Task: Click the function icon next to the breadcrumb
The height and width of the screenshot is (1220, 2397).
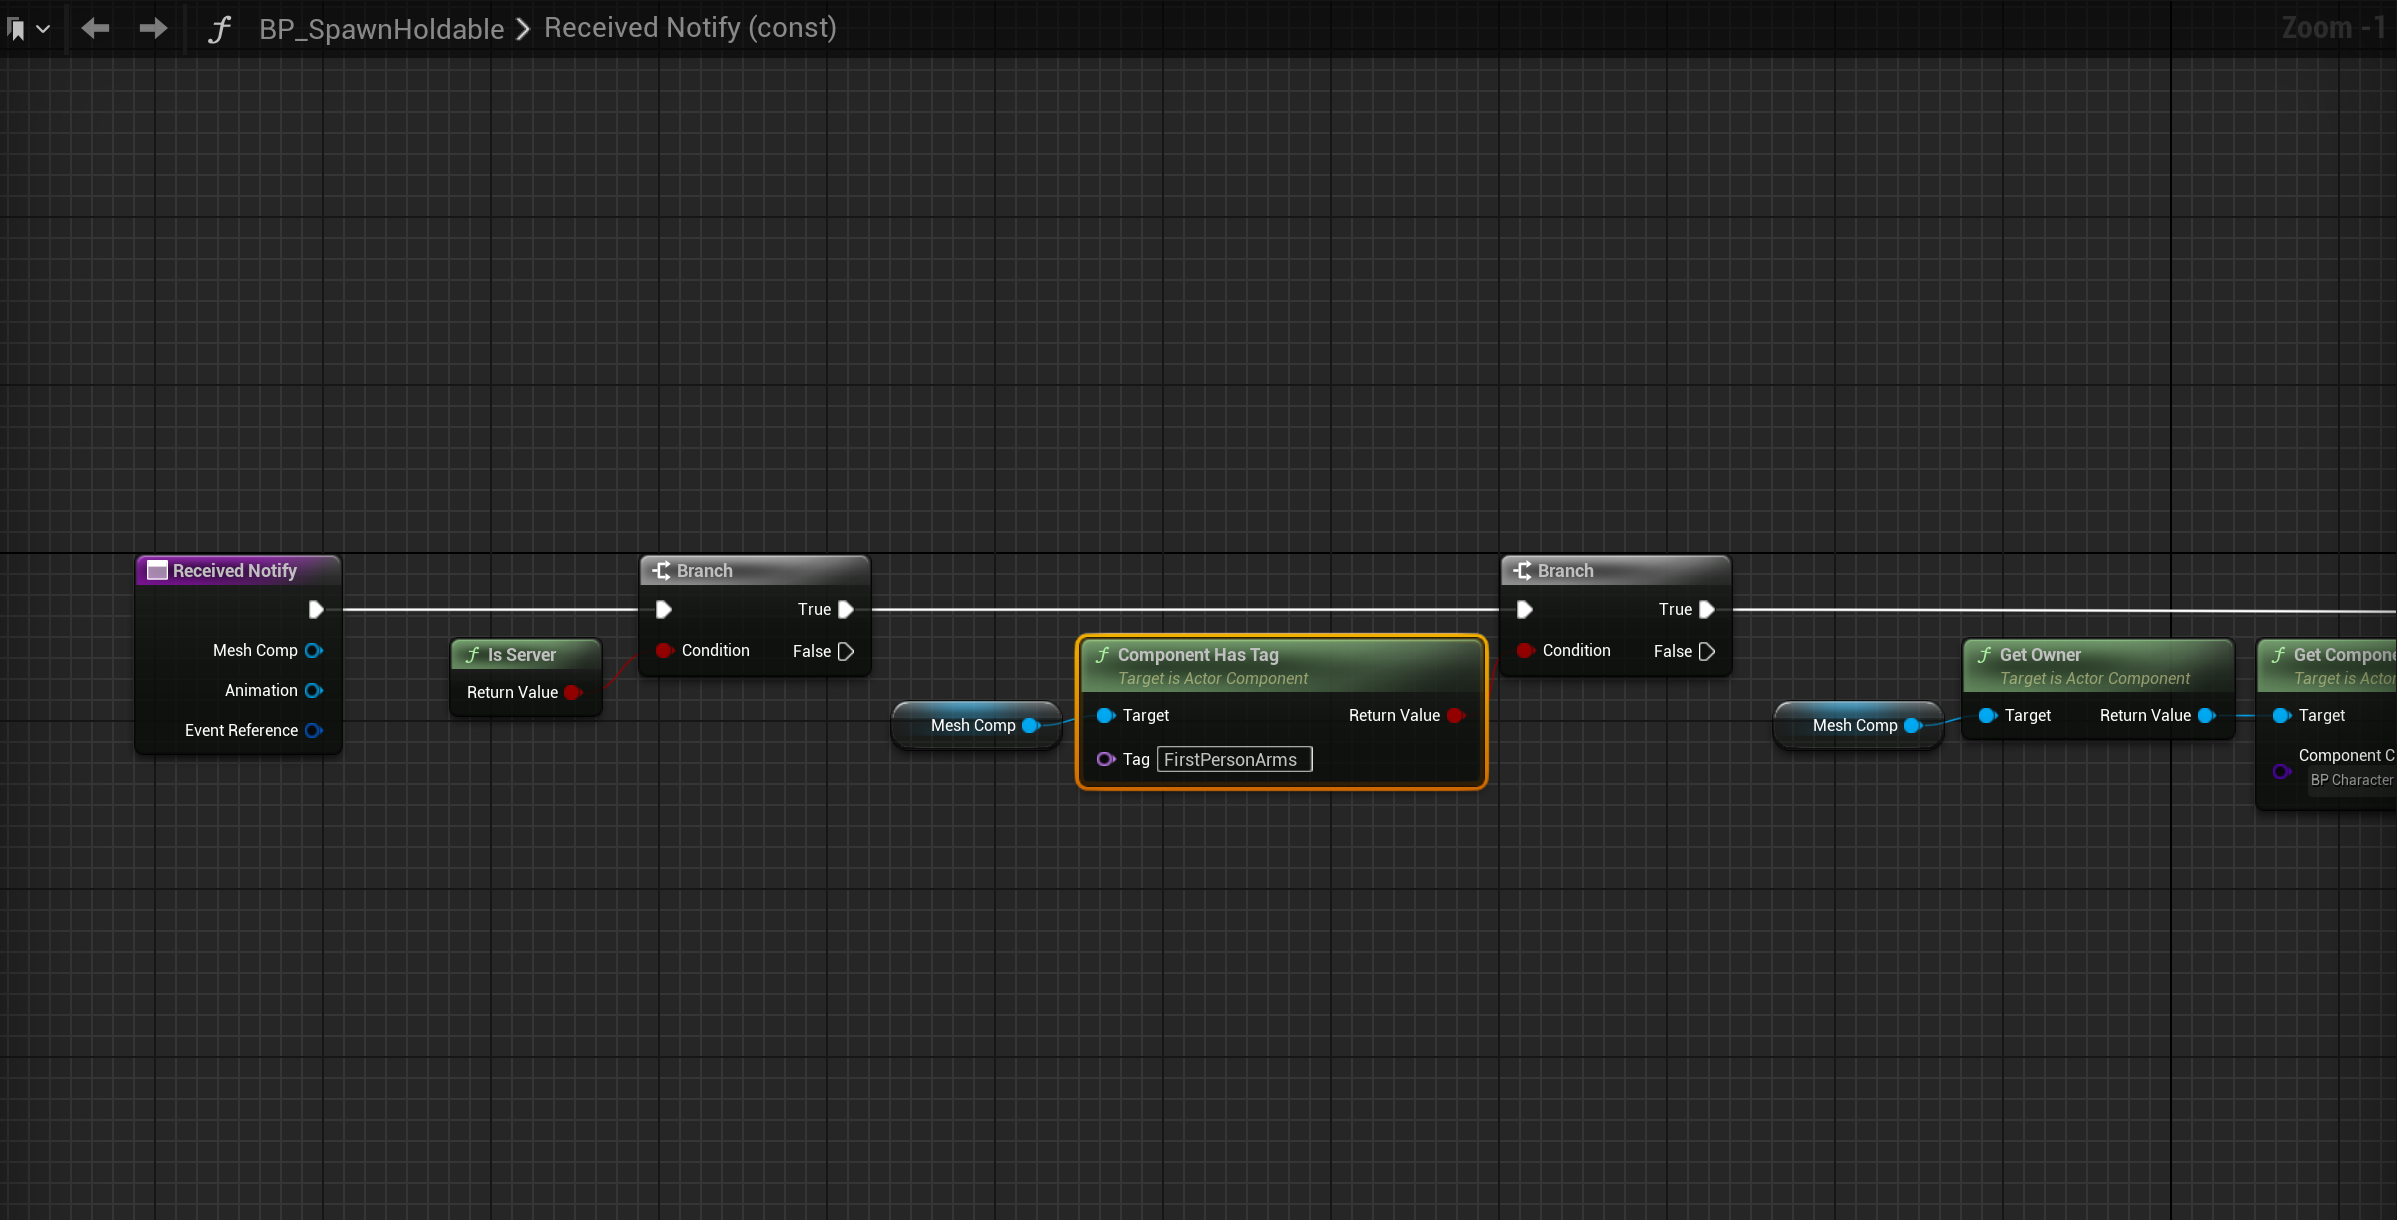Action: click(219, 29)
